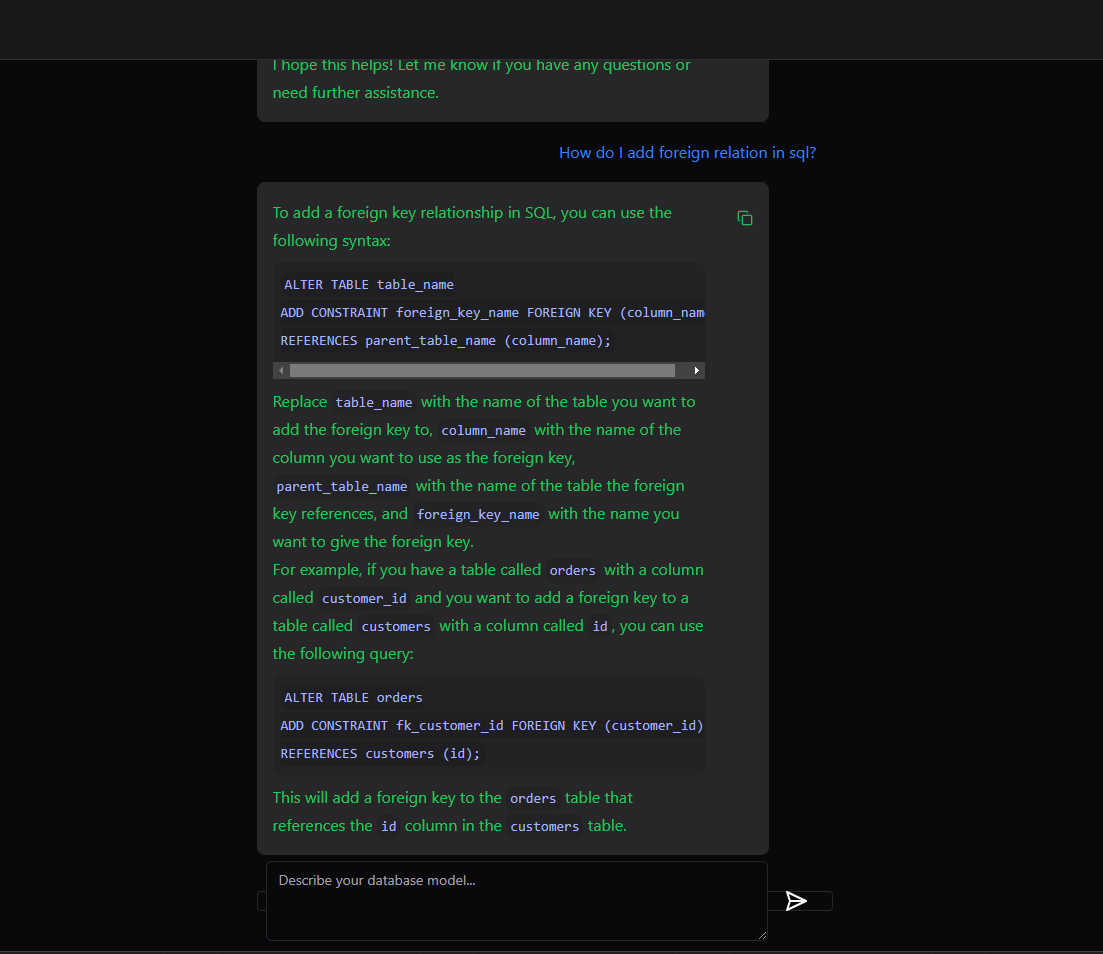Click the resize handle of the text area
The height and width of the screenshot is (954, 1103).
763,935
